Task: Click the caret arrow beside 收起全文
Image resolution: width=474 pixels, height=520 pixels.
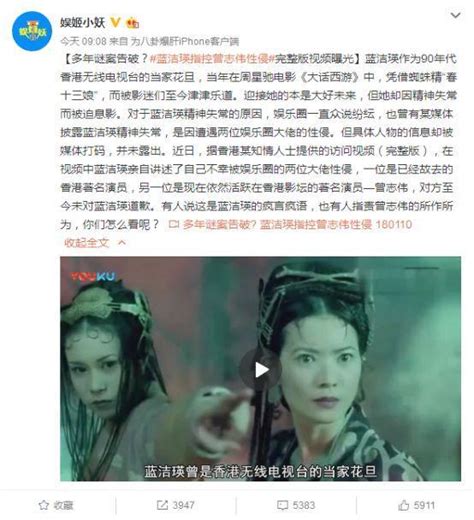Action: pos(122,243)
